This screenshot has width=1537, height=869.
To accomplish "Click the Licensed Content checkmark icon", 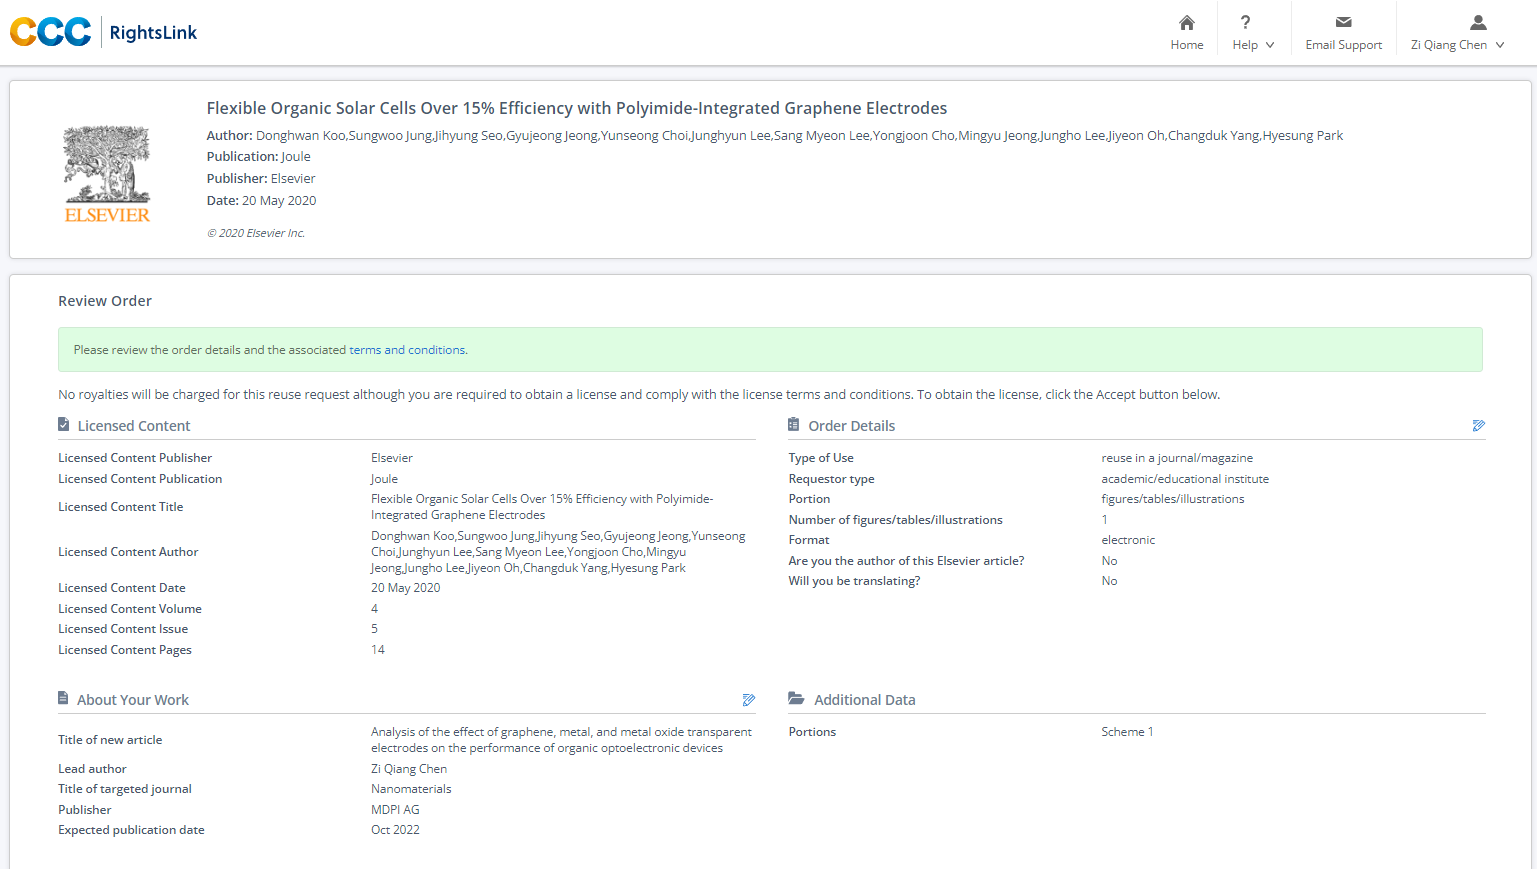I will 64,425.
